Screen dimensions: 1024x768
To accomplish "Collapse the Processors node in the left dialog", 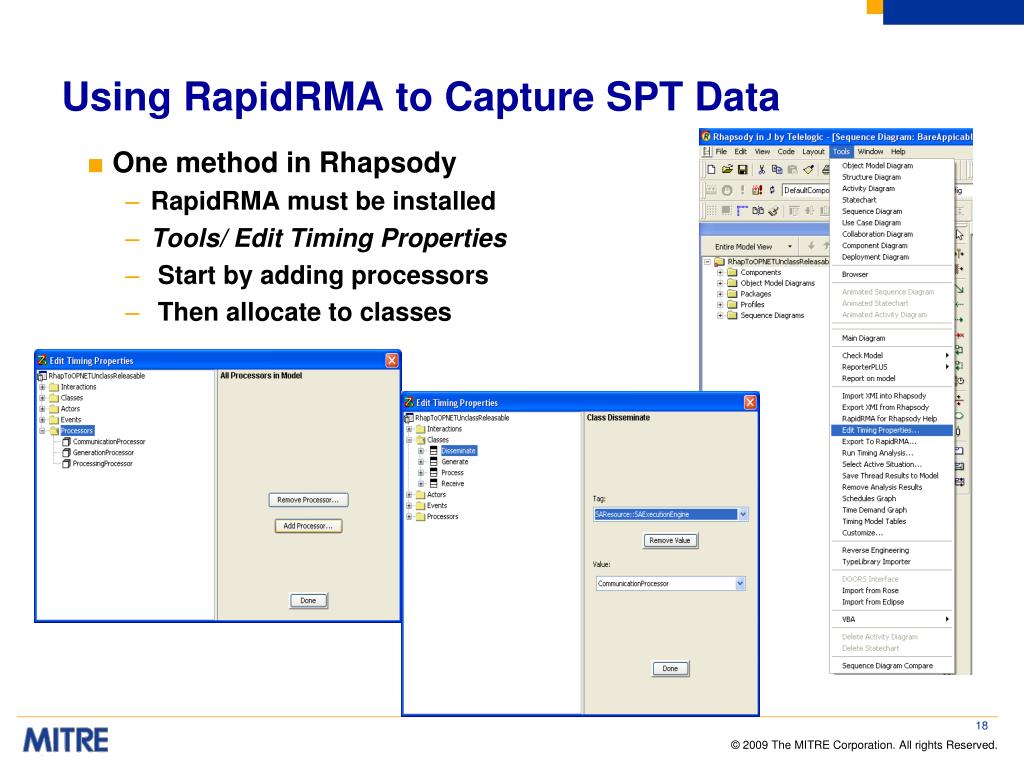I will [42, 431].
